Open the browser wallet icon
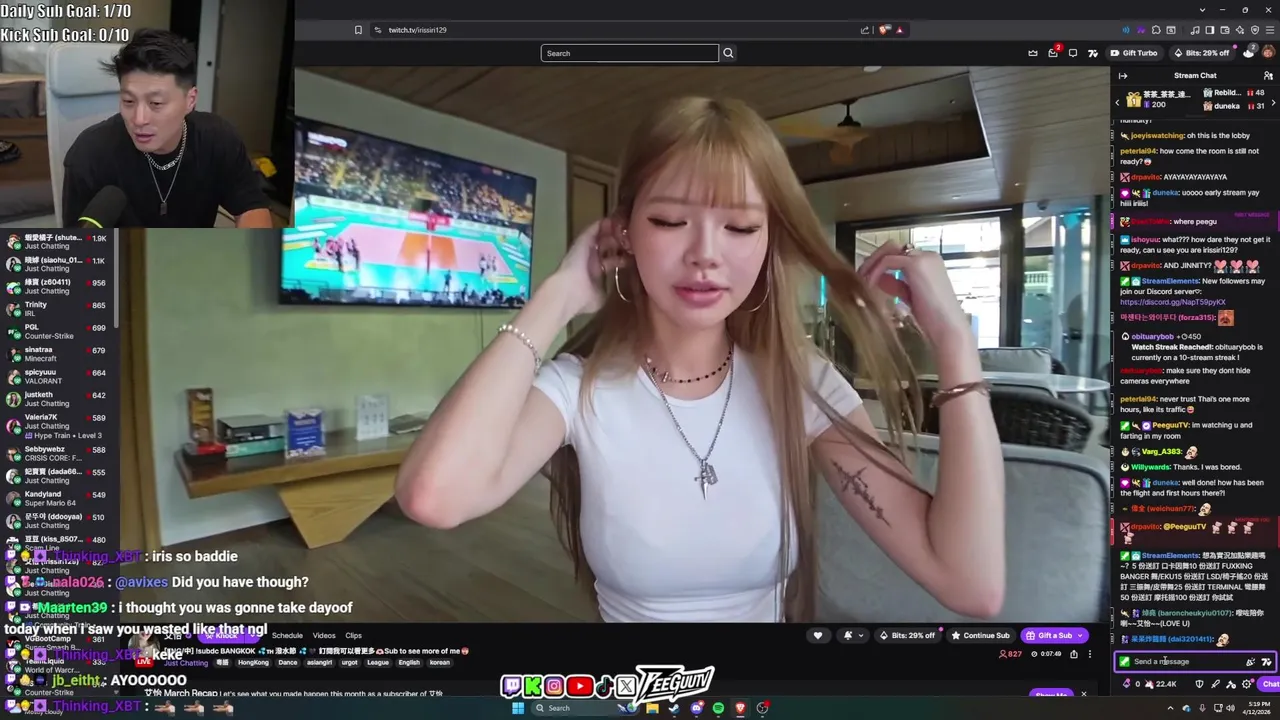Viewport: 1280px width, 720px height. tap(1224, 30)
